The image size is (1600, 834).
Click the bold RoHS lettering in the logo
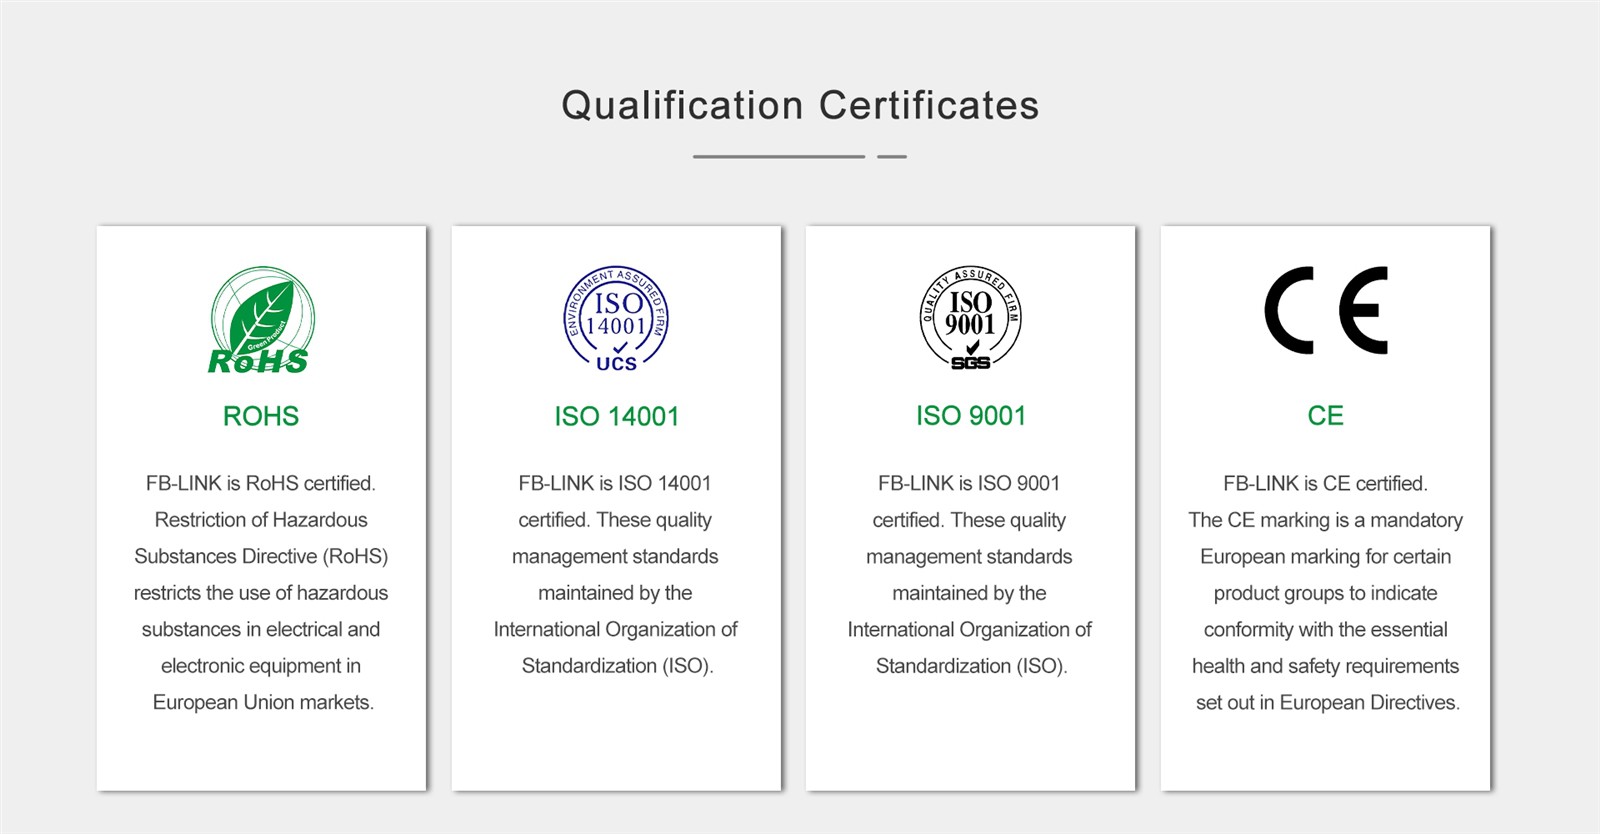tap(258, 361)
